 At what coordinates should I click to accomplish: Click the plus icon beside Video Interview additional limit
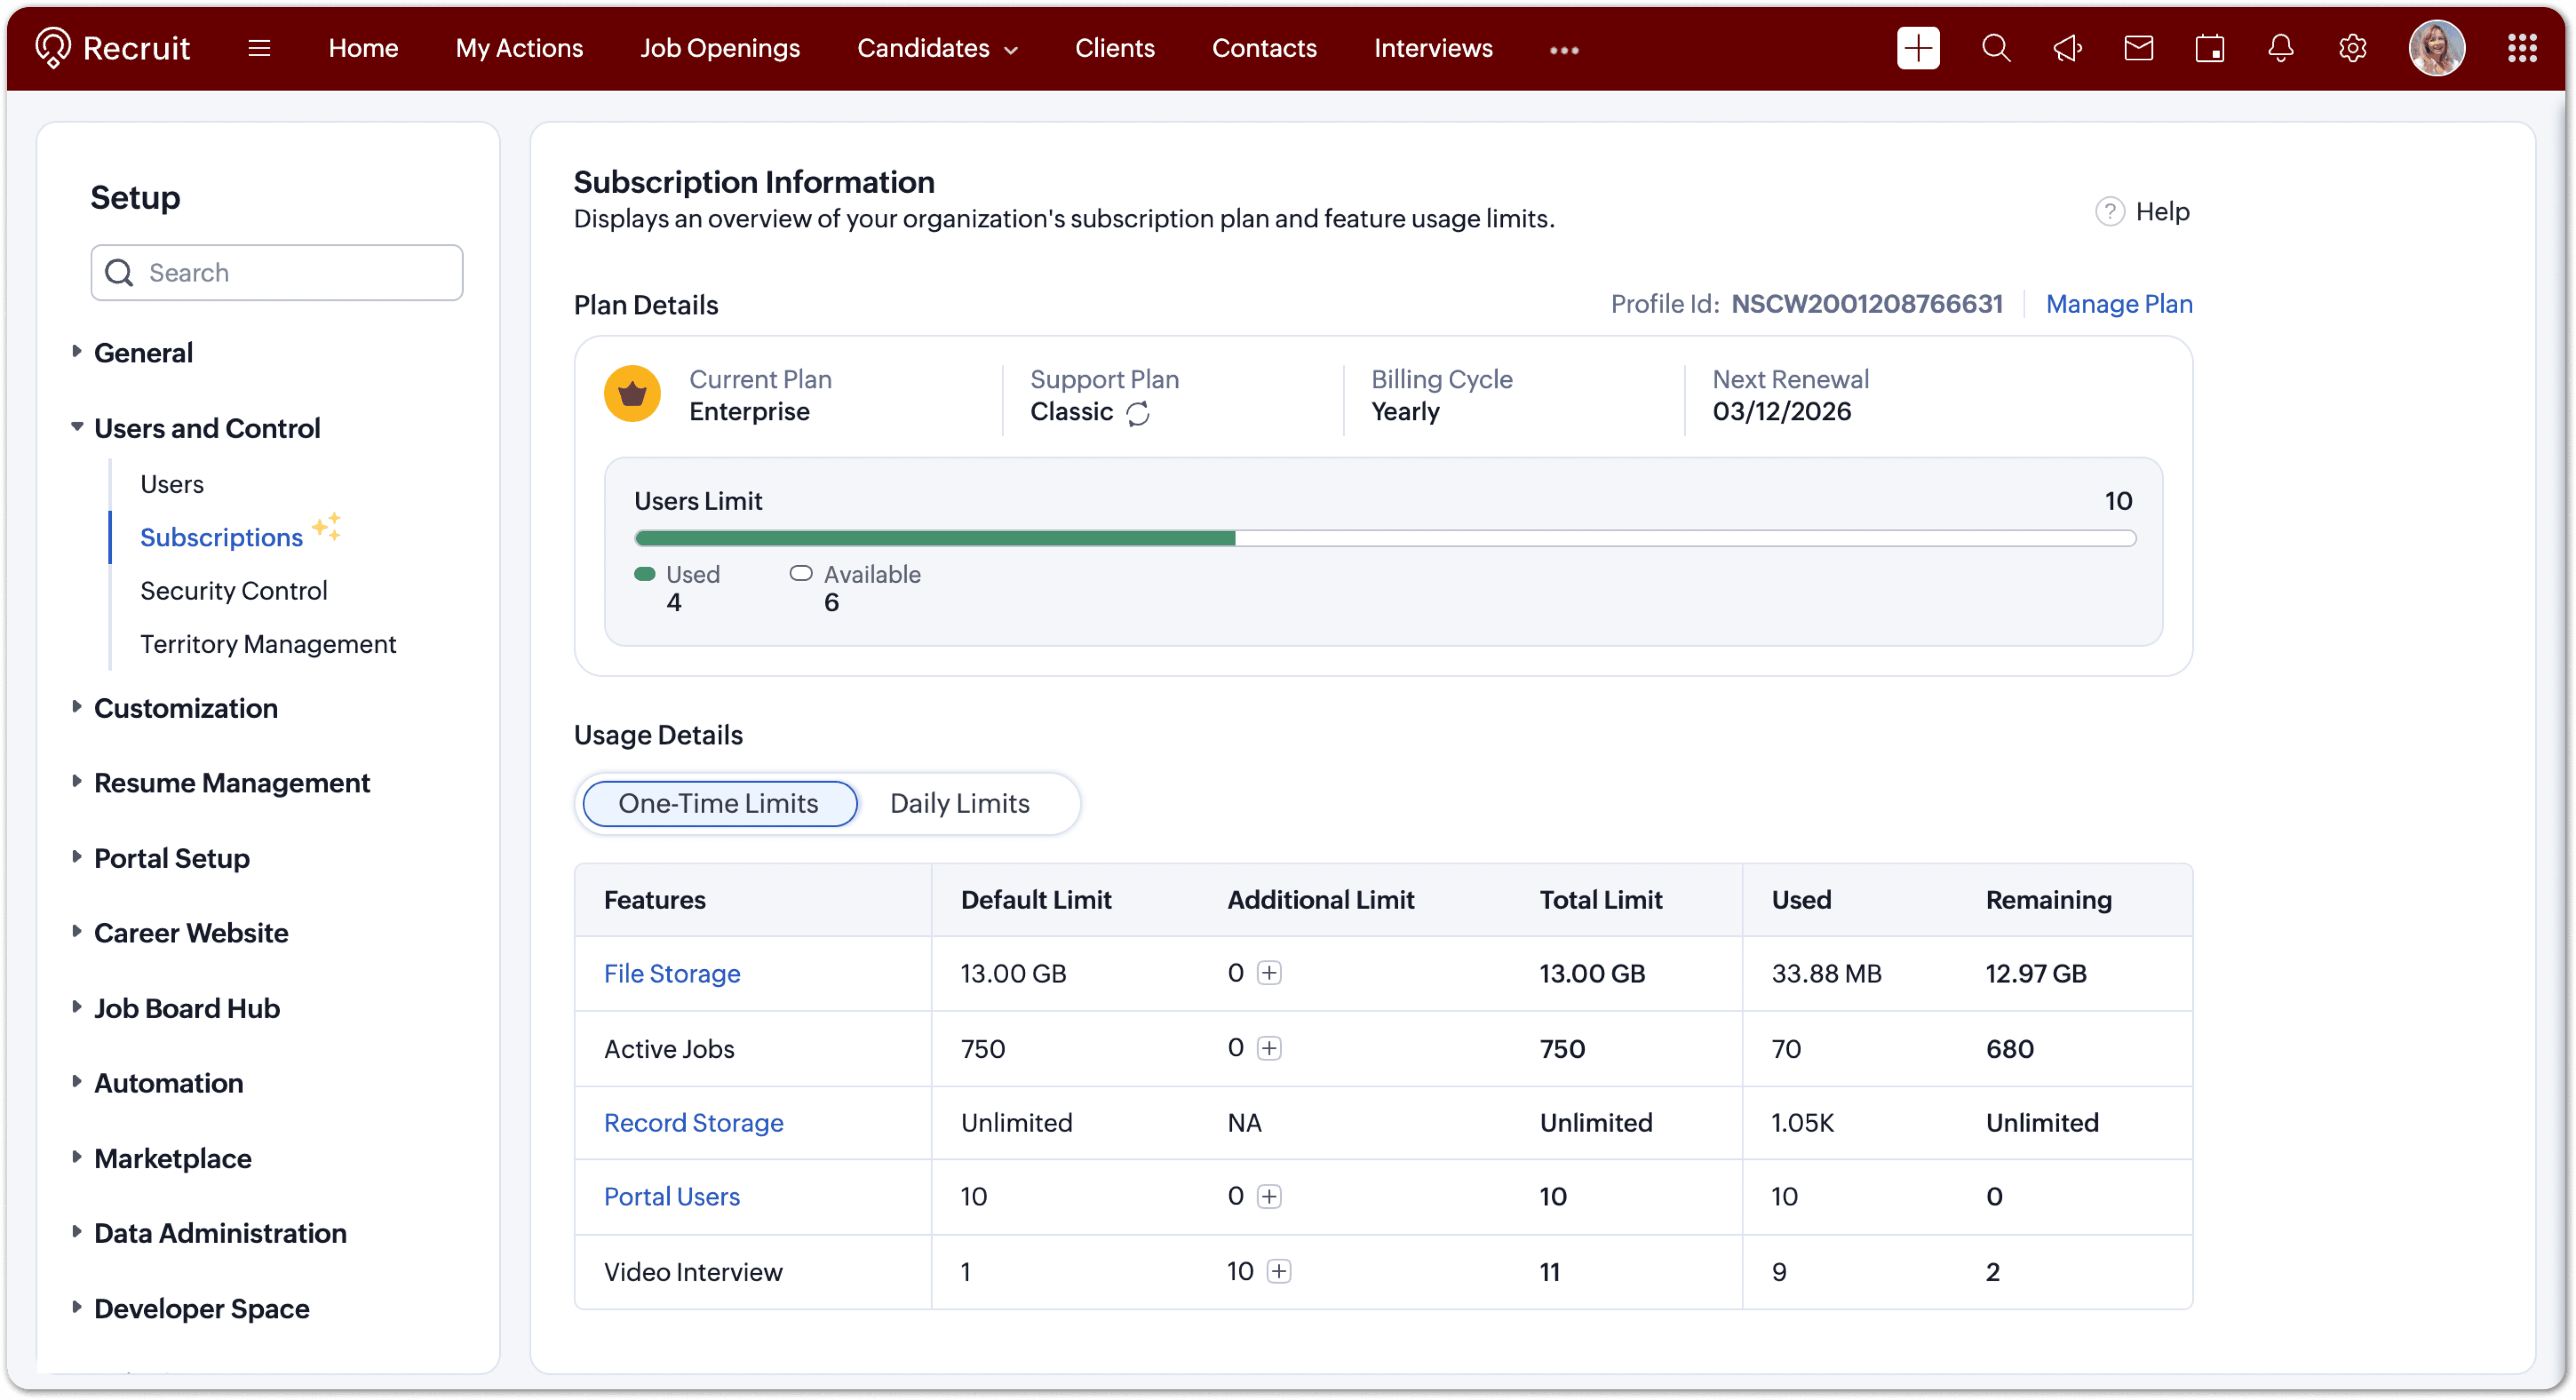coord(1279,1271)
